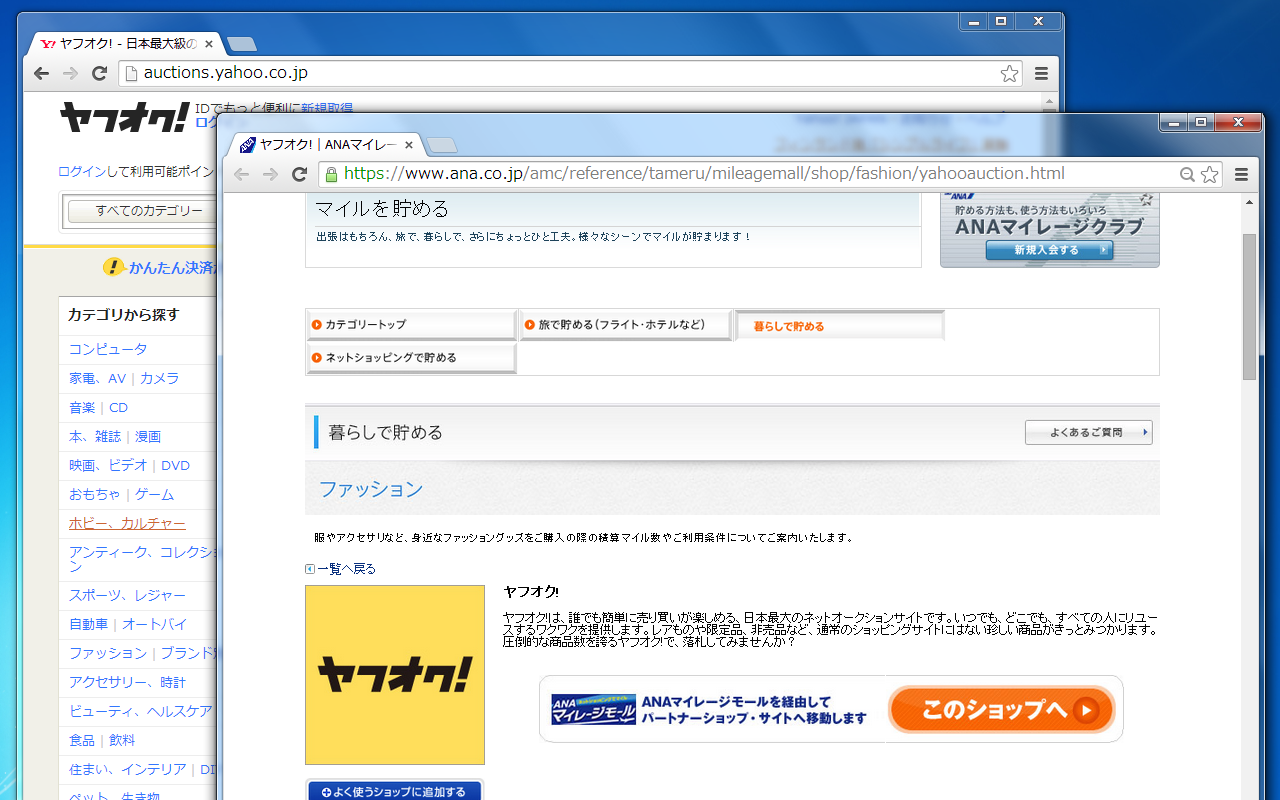This screenshot has height=800, width=1280.
Task: Open the Chrome menu of the Yahoo Auctions window
Action: (1041, 73)
